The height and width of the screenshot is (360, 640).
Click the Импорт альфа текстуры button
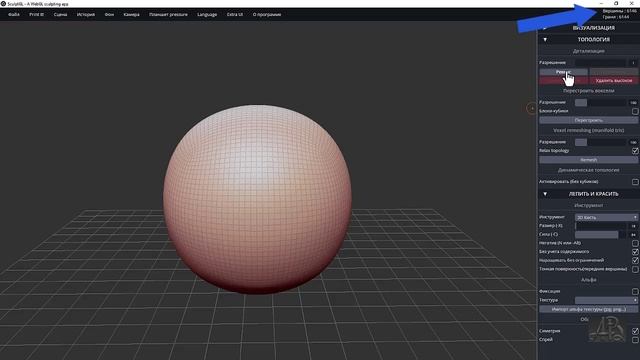tap(588, 309)
